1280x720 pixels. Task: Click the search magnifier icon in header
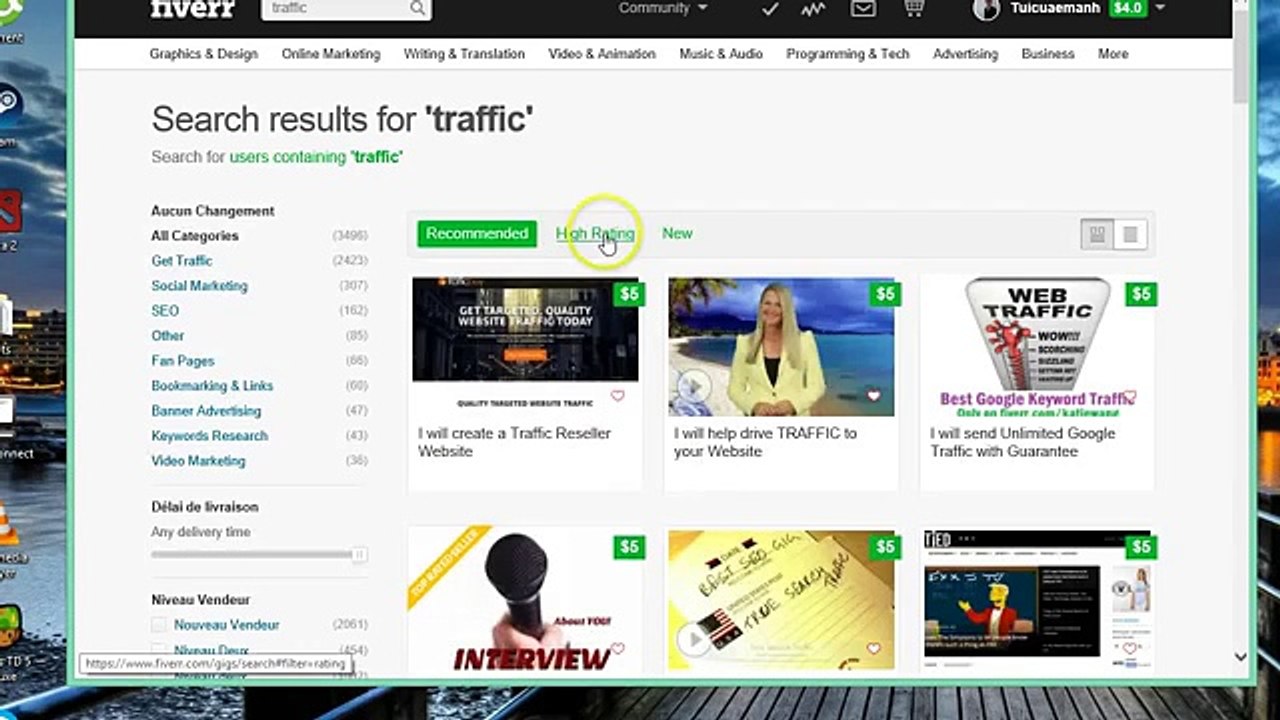click(417, 9)
